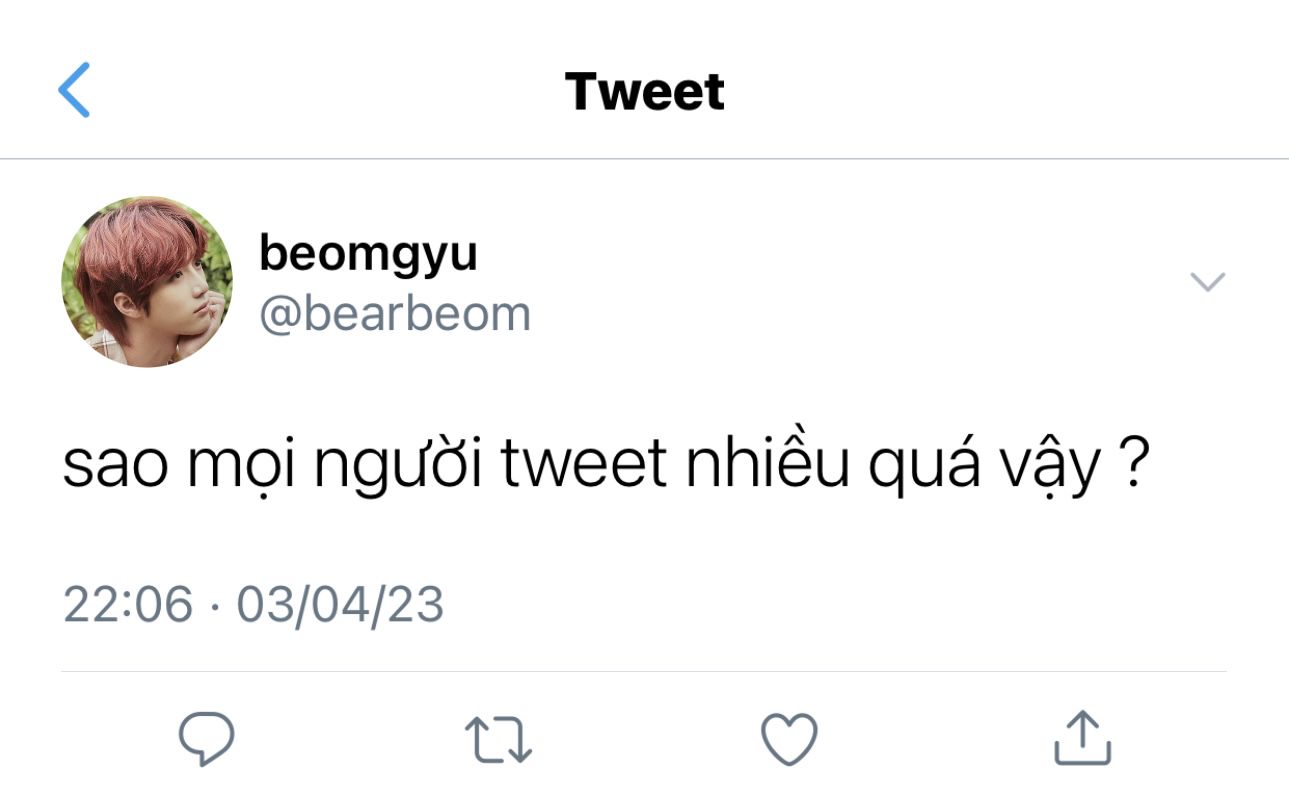
Task: Click the tweet timestamp 22:06
Action: 128,604
